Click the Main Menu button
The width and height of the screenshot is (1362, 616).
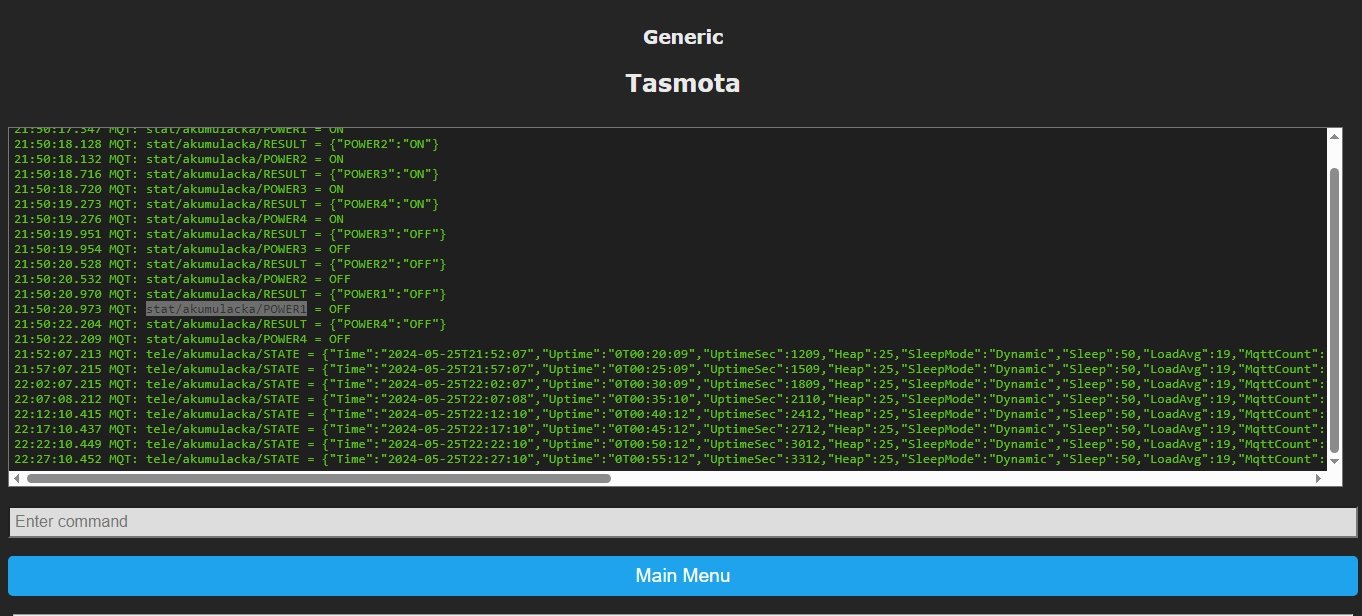coord(683,576)
